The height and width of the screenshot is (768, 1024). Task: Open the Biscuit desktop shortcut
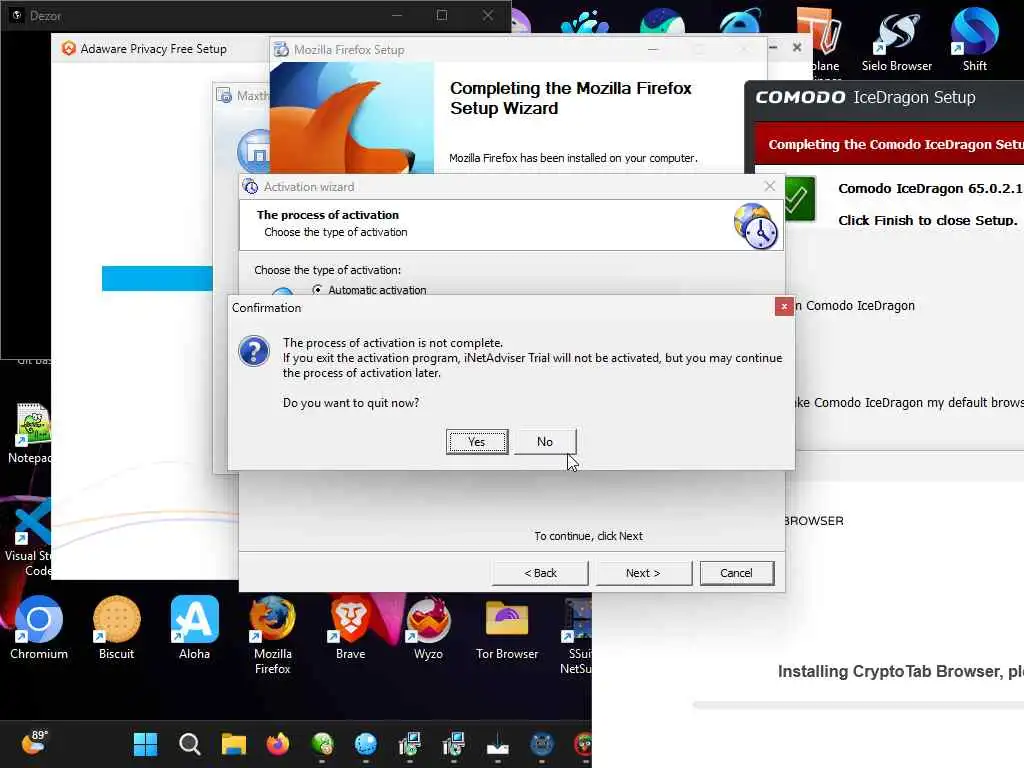[116, 627]
